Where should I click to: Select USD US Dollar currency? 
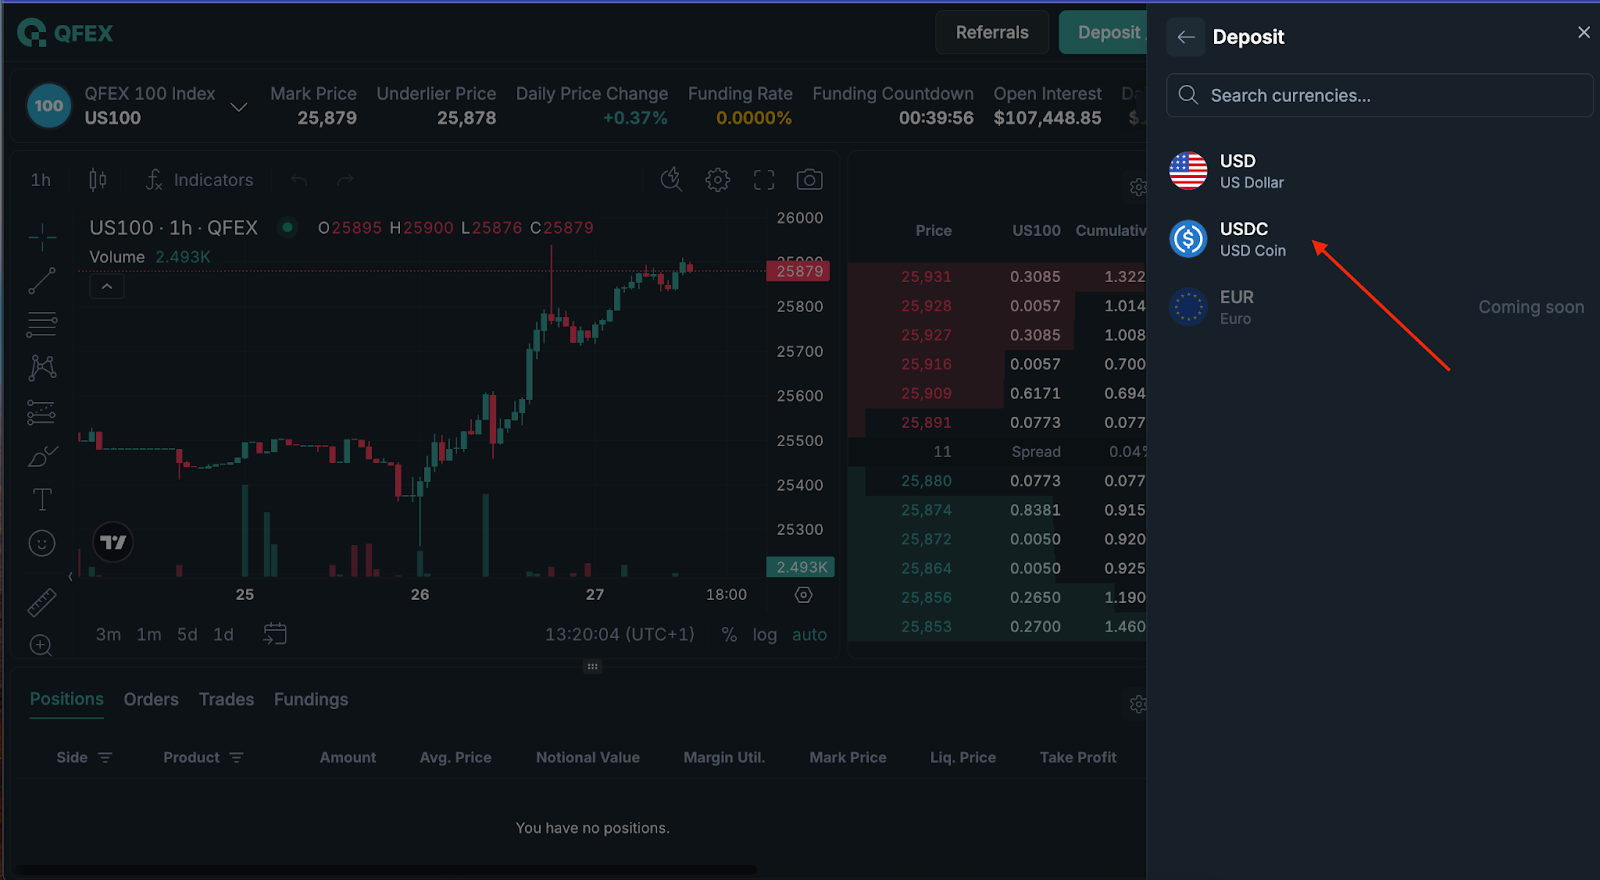click(1380, 171)
